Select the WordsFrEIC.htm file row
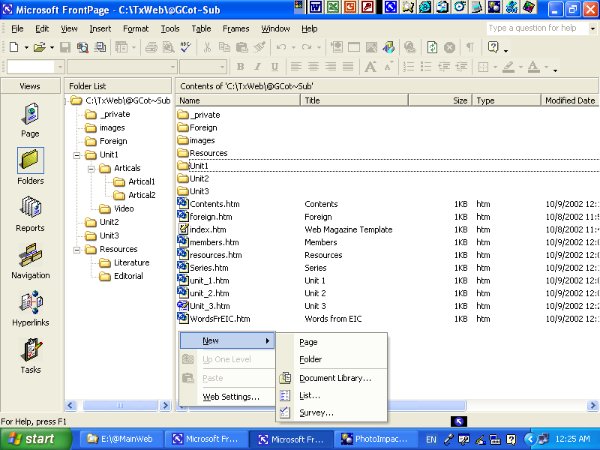 click(x=388, y=319)
